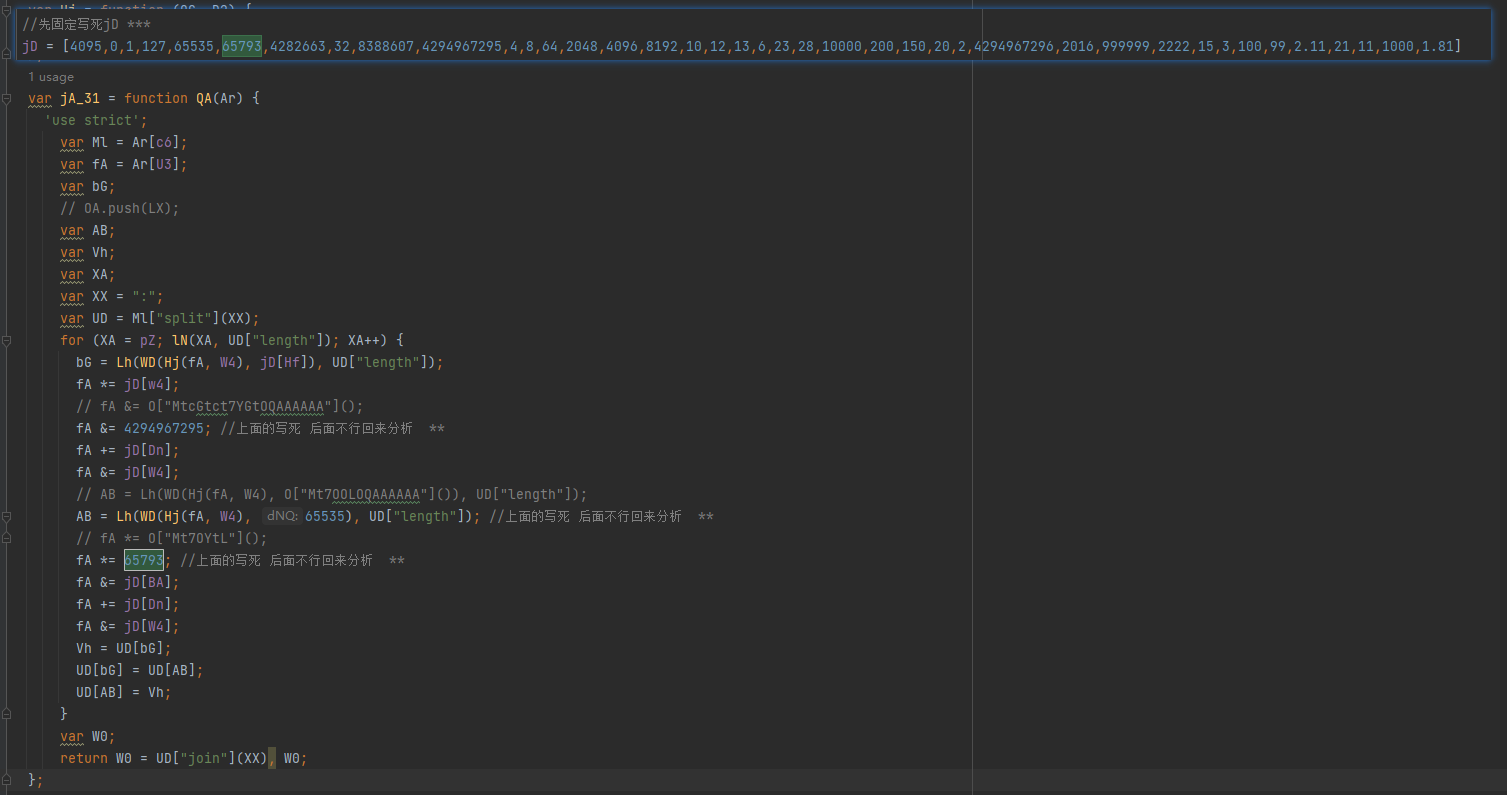Toggle fold marker beside the Mt7OYtL comment line
The image size is (1507, 795).
point(7,538)
